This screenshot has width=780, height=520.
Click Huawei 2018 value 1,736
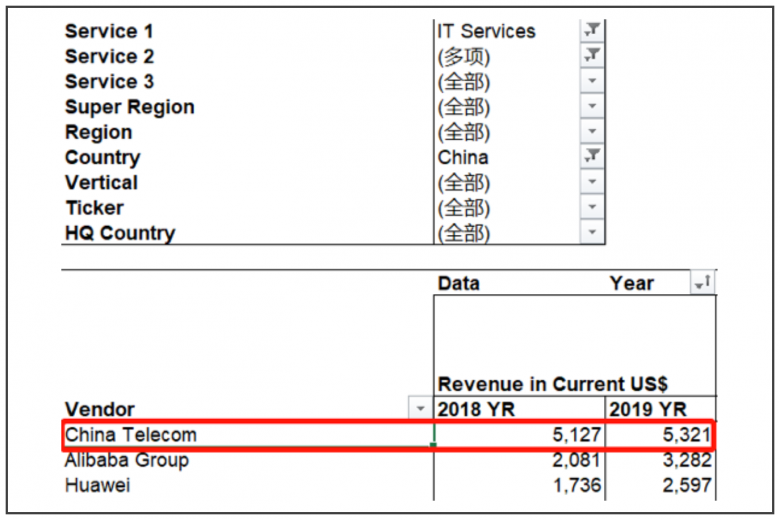coord(577,485)
